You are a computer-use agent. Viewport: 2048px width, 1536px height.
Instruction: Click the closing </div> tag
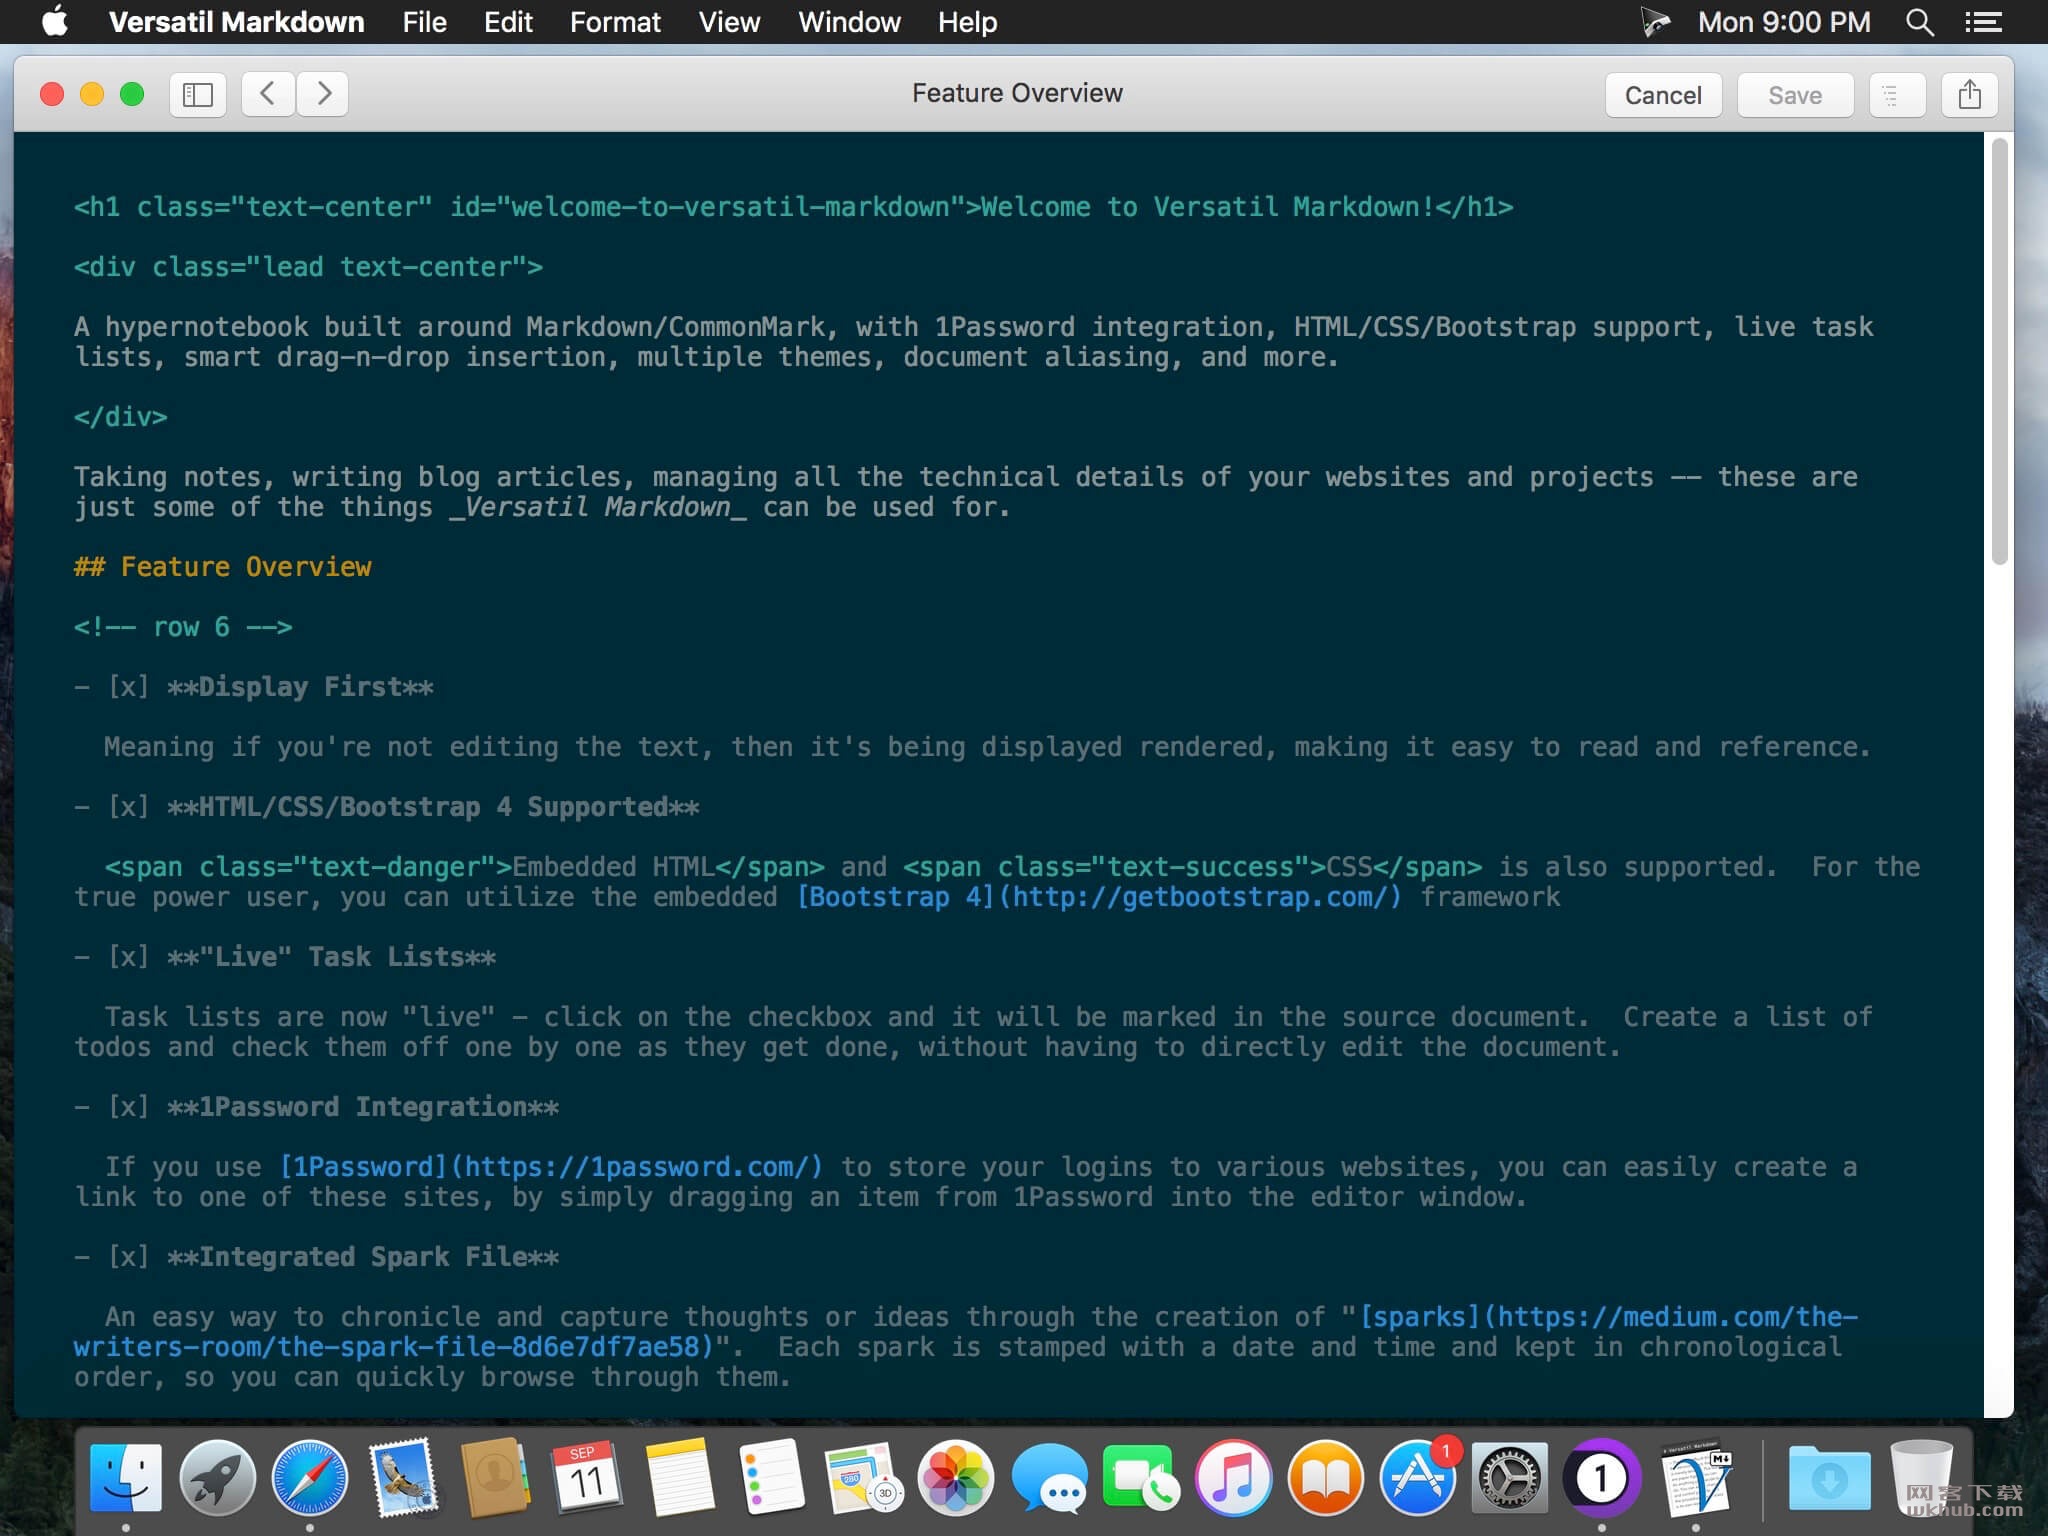(x=121, y=417)
